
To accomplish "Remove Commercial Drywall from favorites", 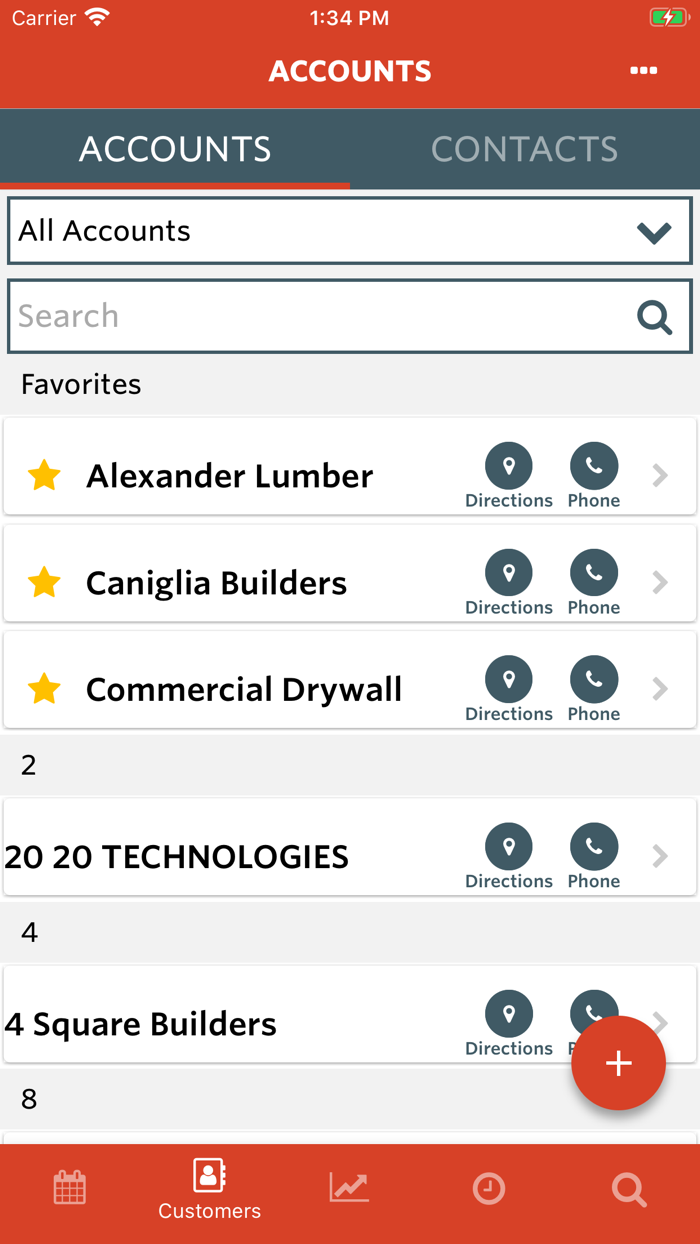I will pos(44,689).
